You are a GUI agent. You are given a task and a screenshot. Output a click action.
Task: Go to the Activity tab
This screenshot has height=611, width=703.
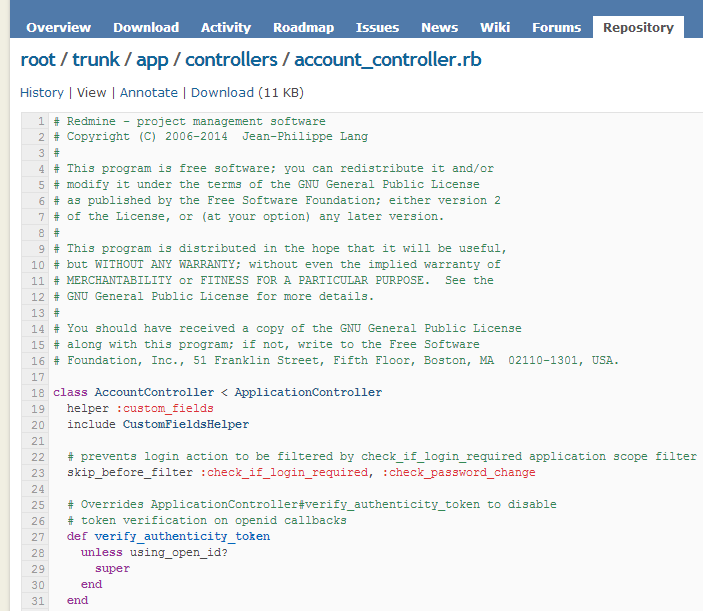(x=226, y=27)
